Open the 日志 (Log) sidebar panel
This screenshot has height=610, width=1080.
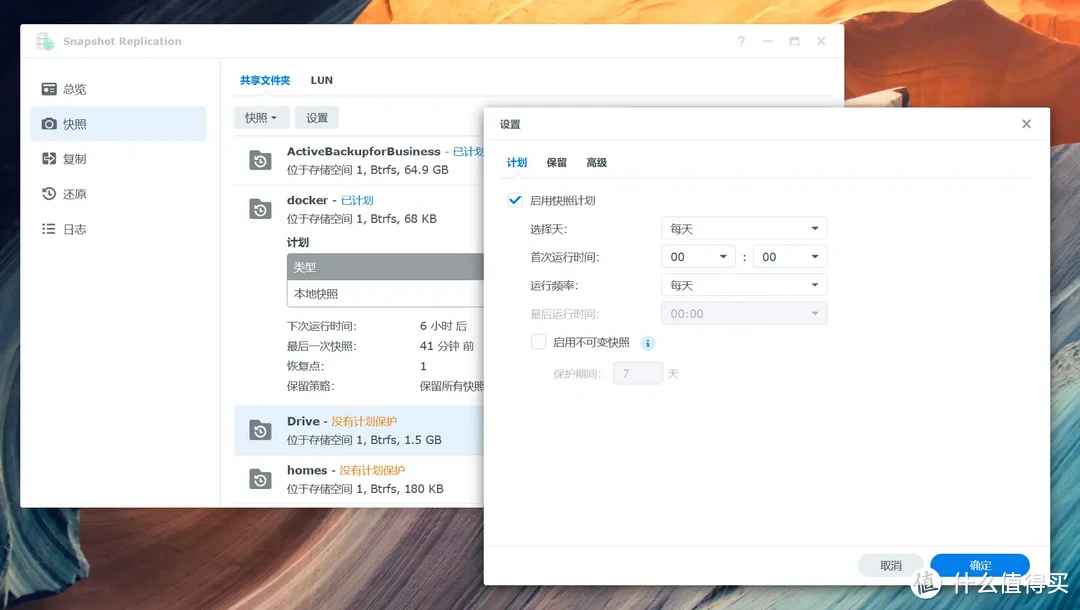(46, 228)
